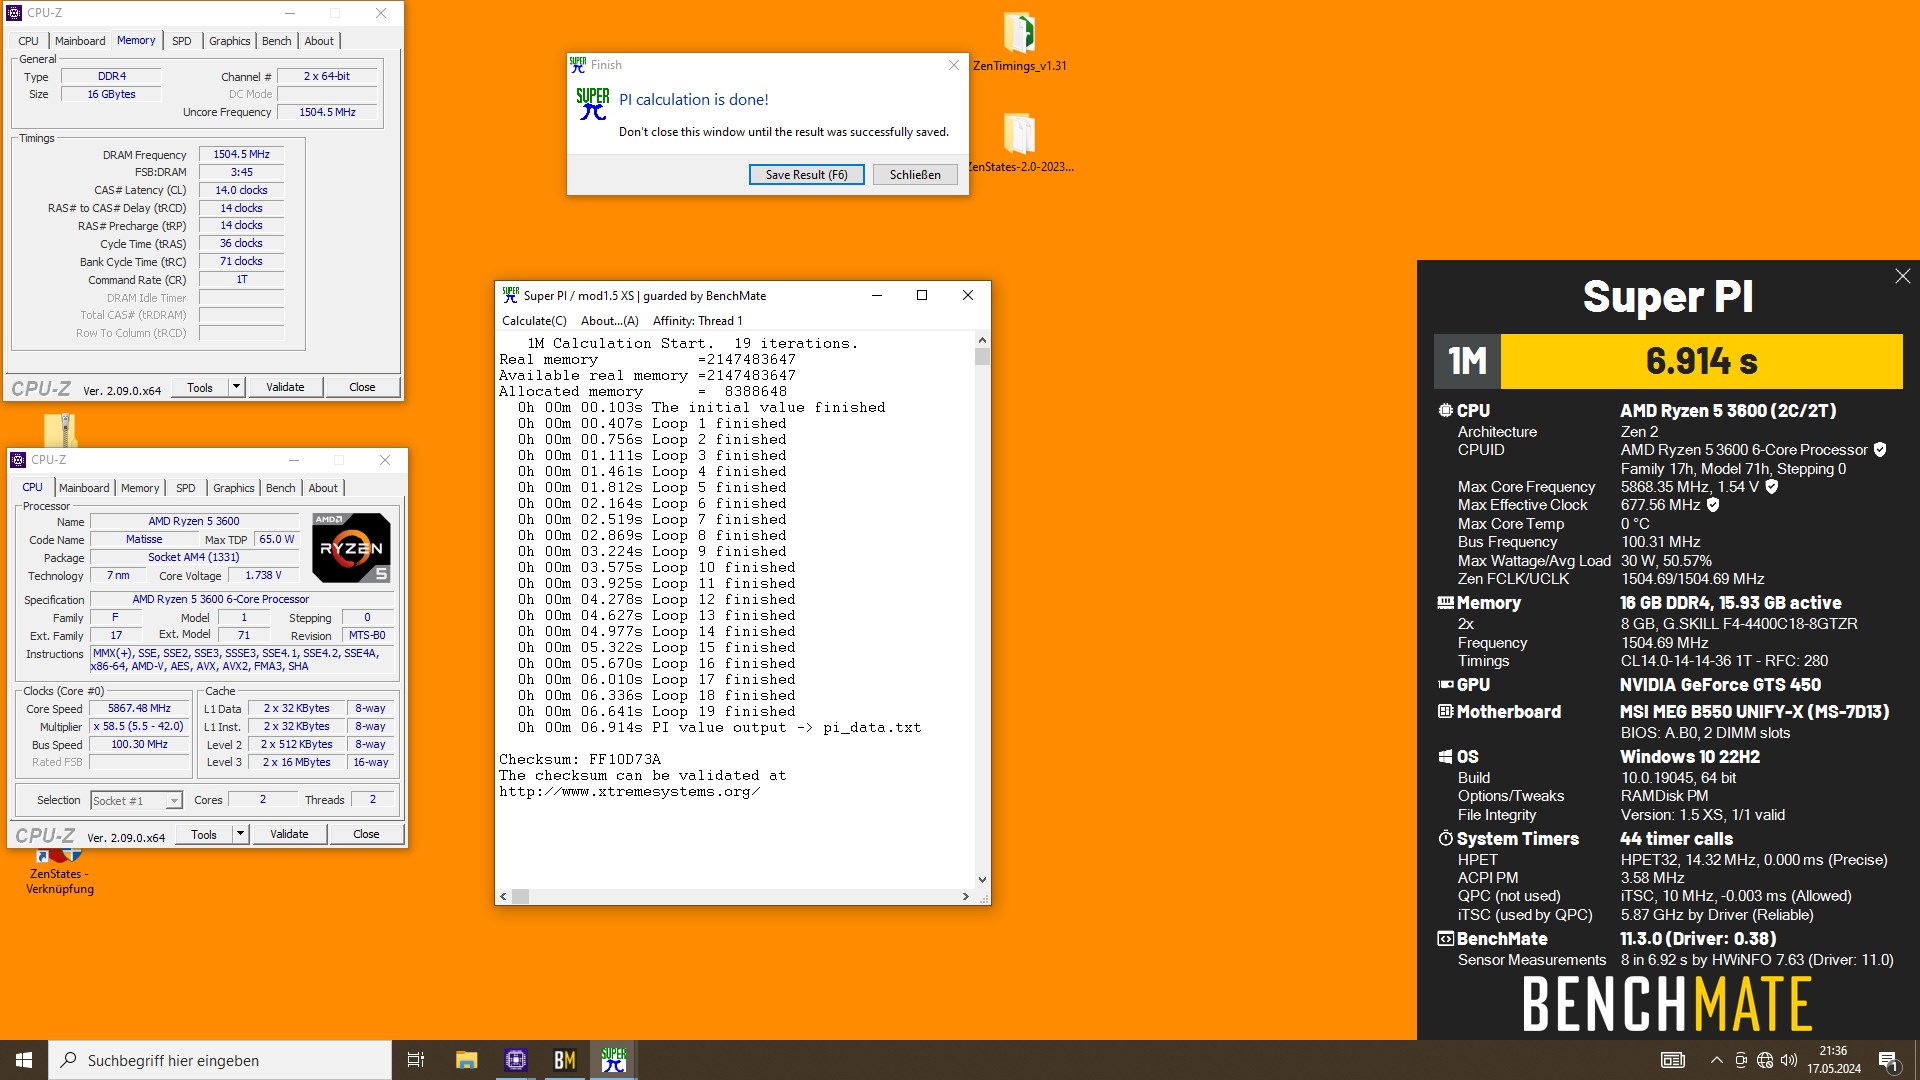
Task: Click the DRAM Frequency value field
Action: tap(241, 155)
